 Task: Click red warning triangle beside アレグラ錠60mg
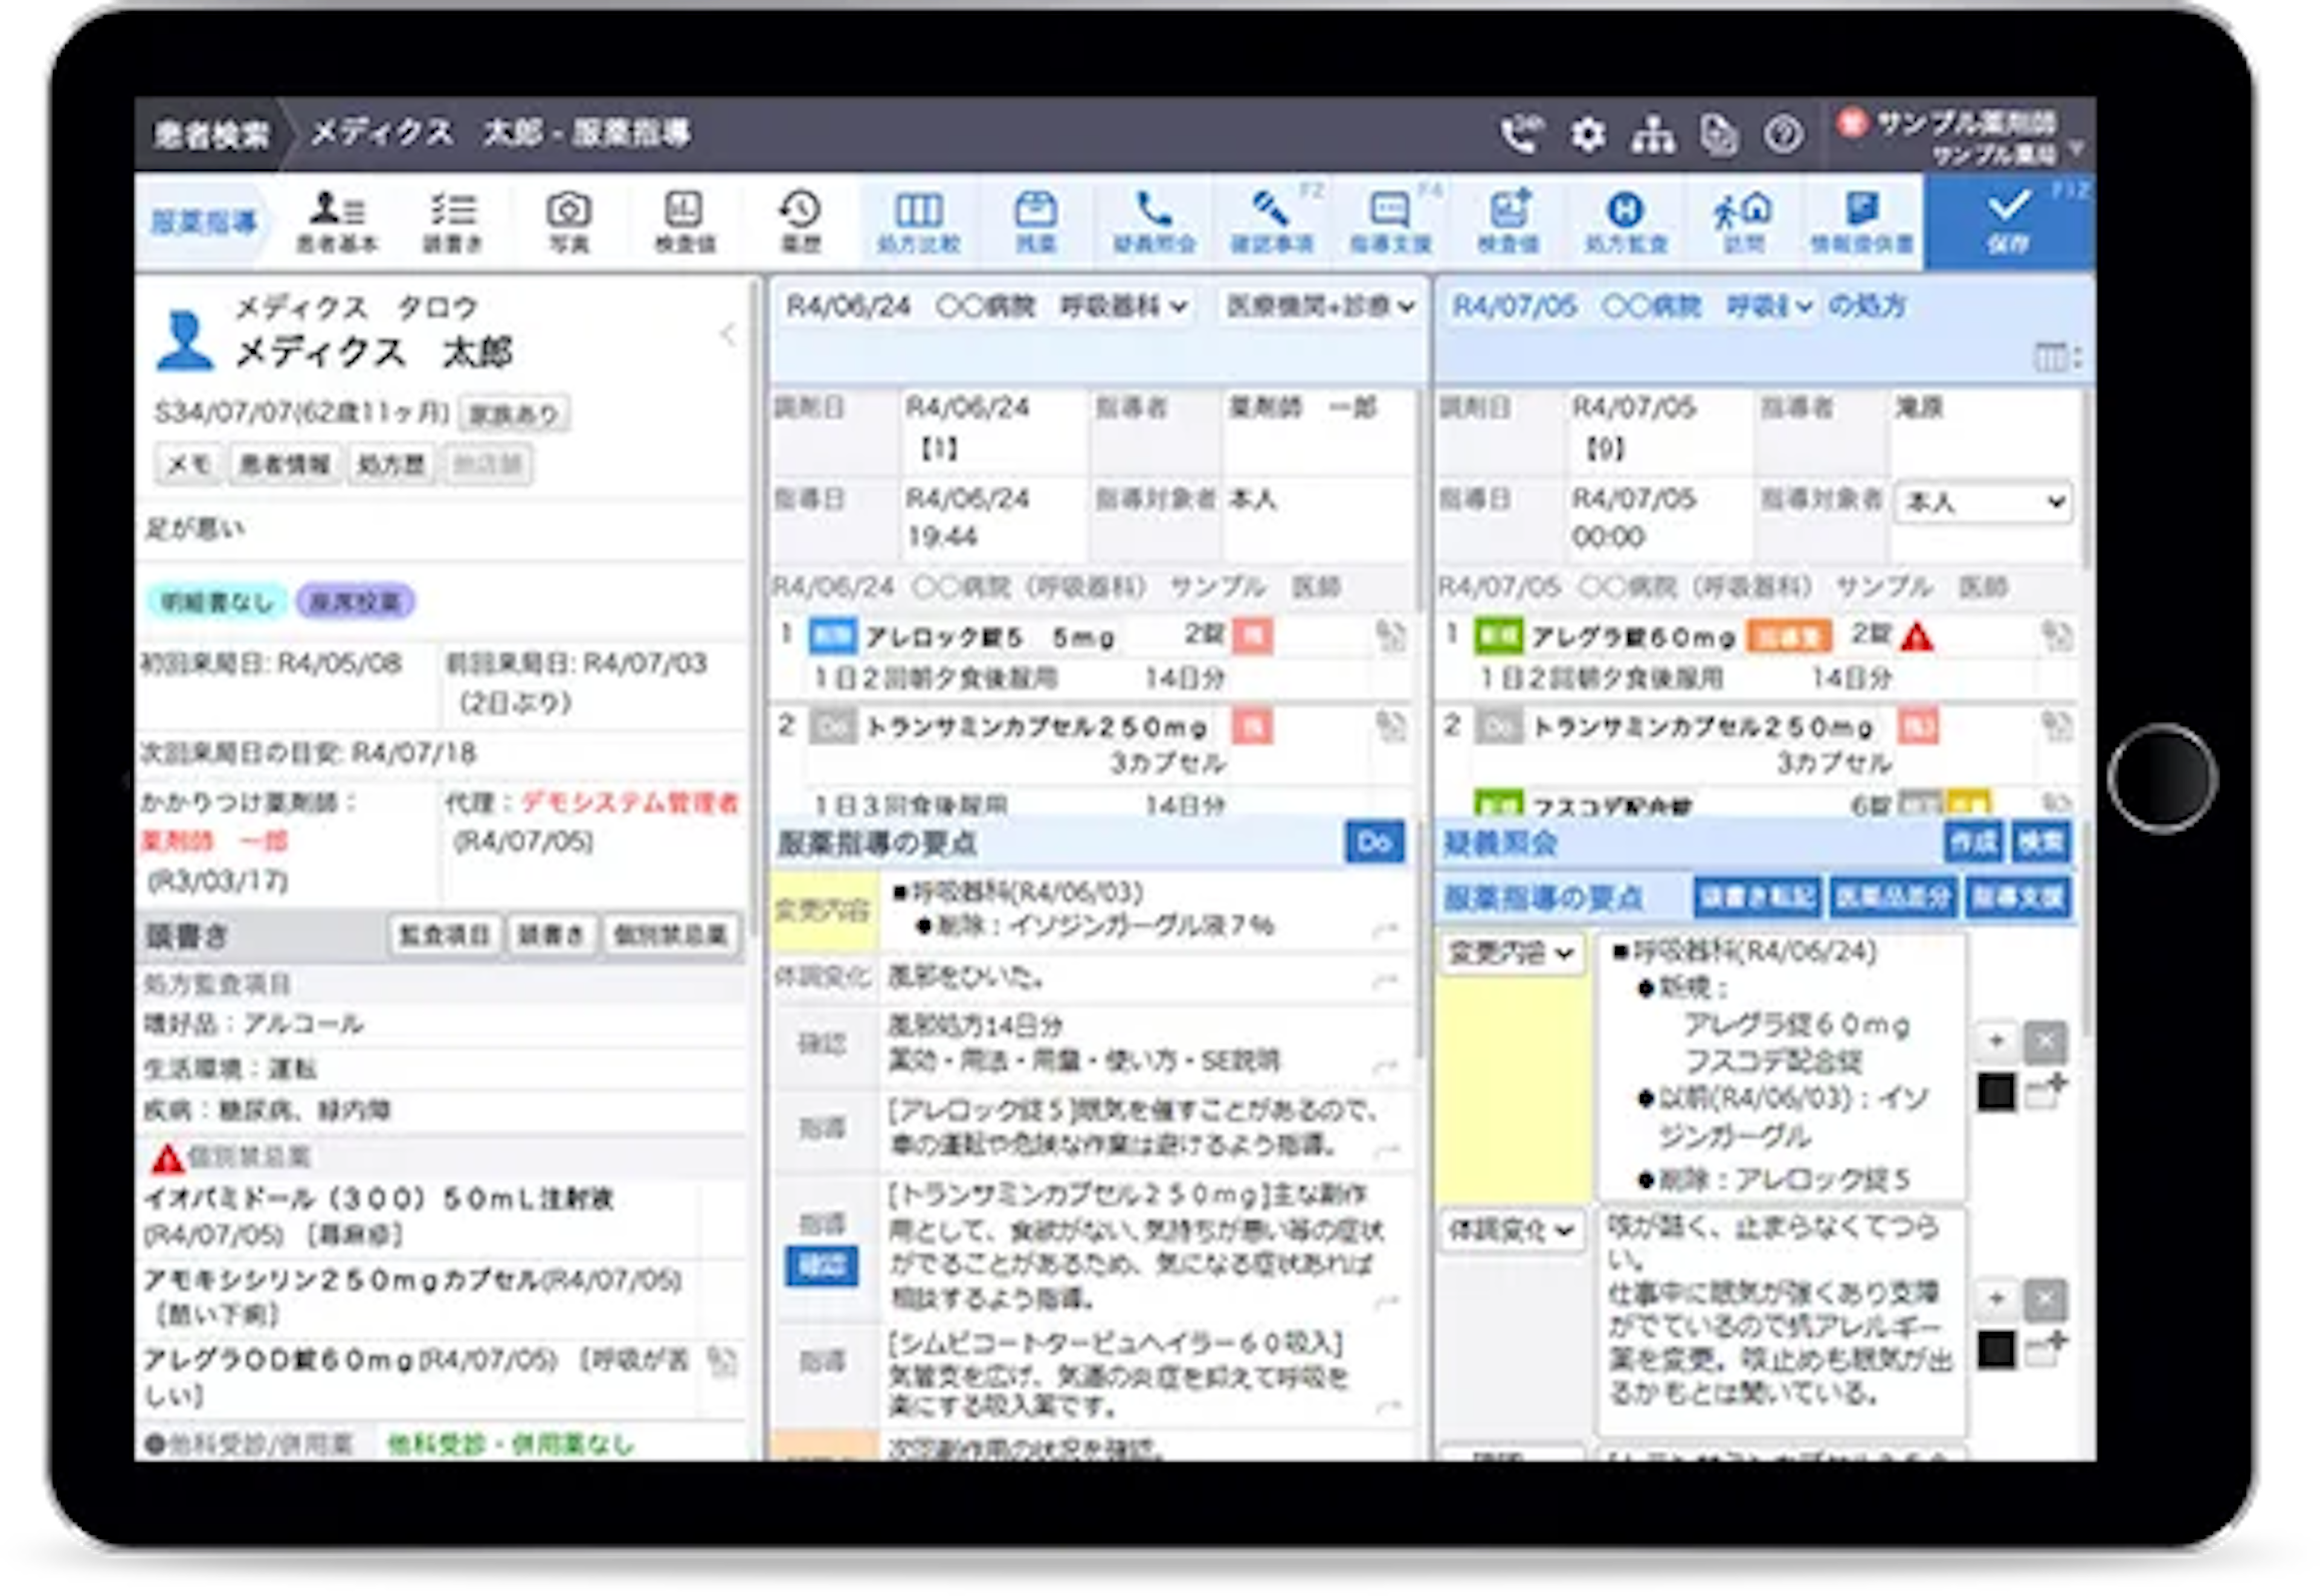[x=1917, y=637]
